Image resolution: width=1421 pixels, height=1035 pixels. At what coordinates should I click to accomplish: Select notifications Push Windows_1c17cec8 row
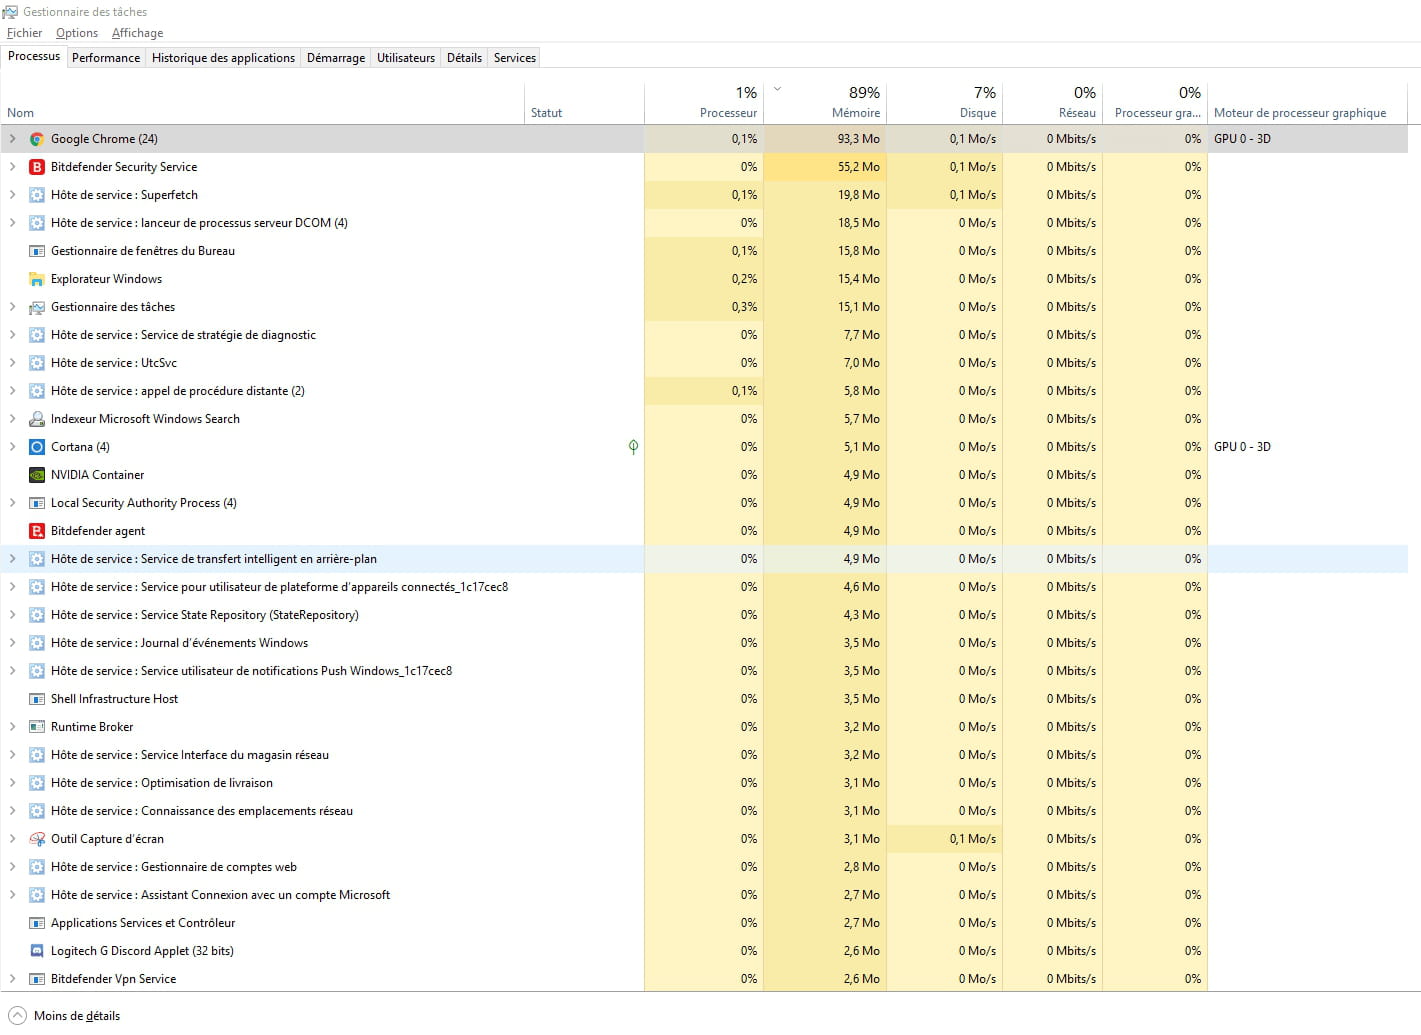click(704, 671)
